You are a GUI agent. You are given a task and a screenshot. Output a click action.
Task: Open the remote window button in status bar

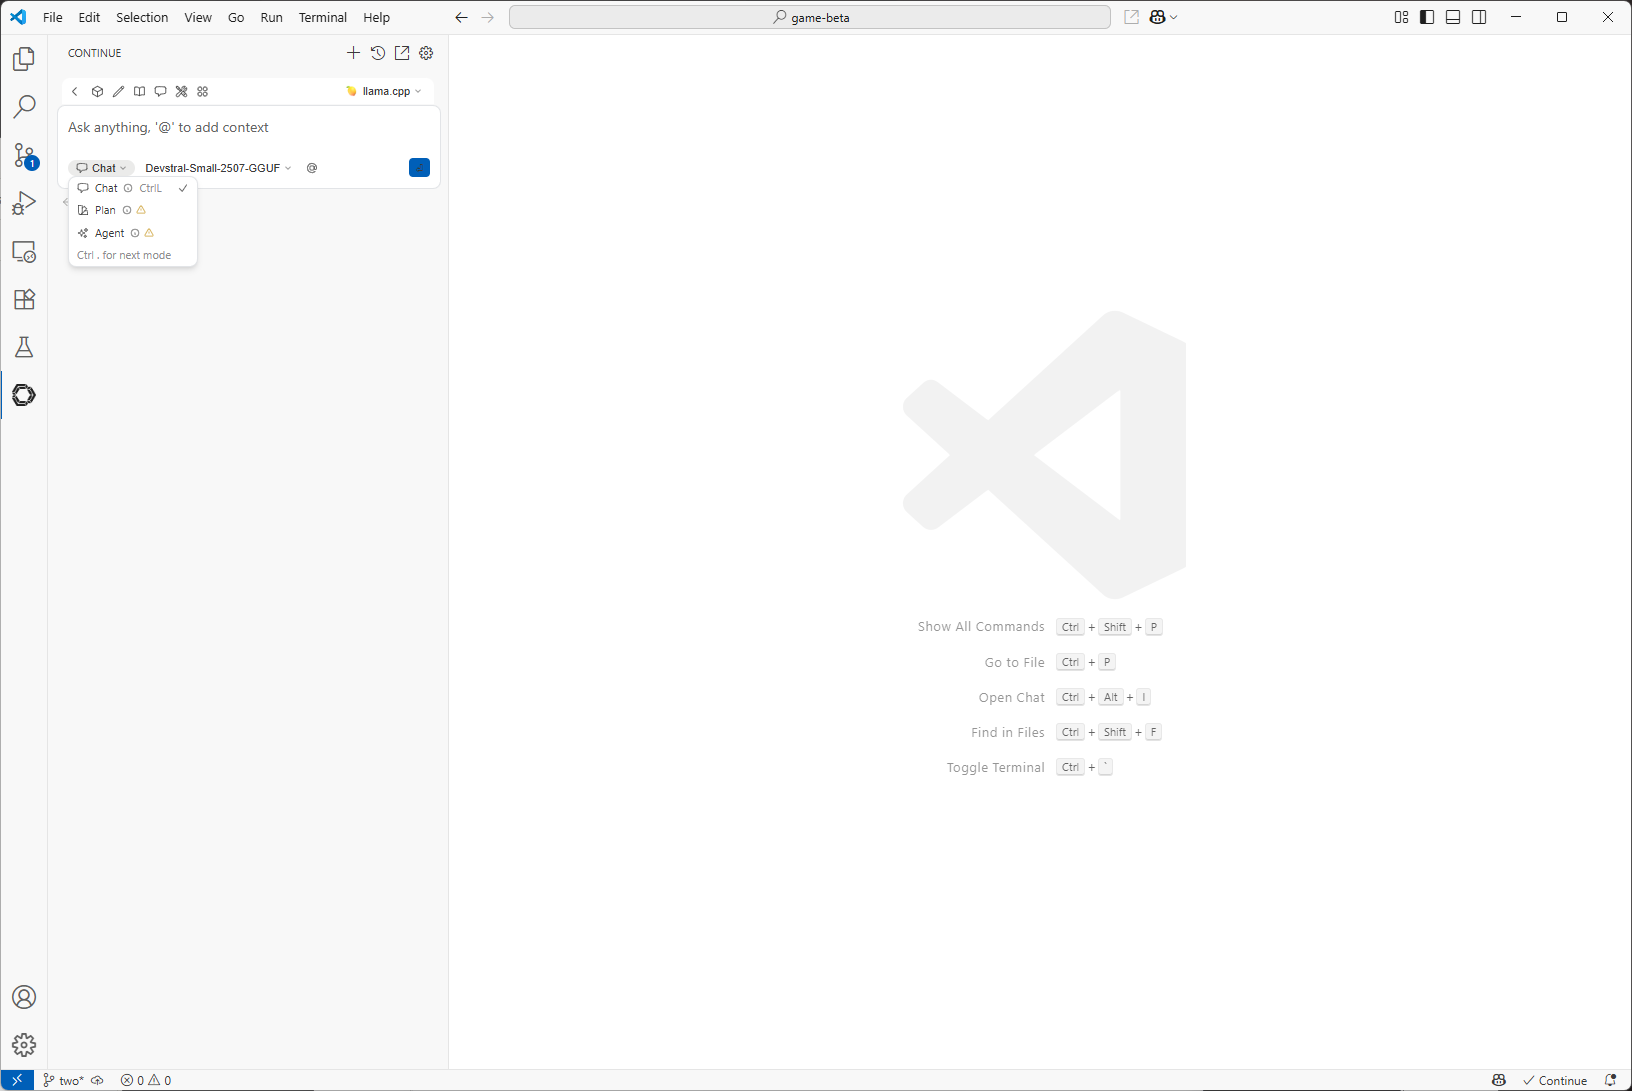[x=17, y=1080]
